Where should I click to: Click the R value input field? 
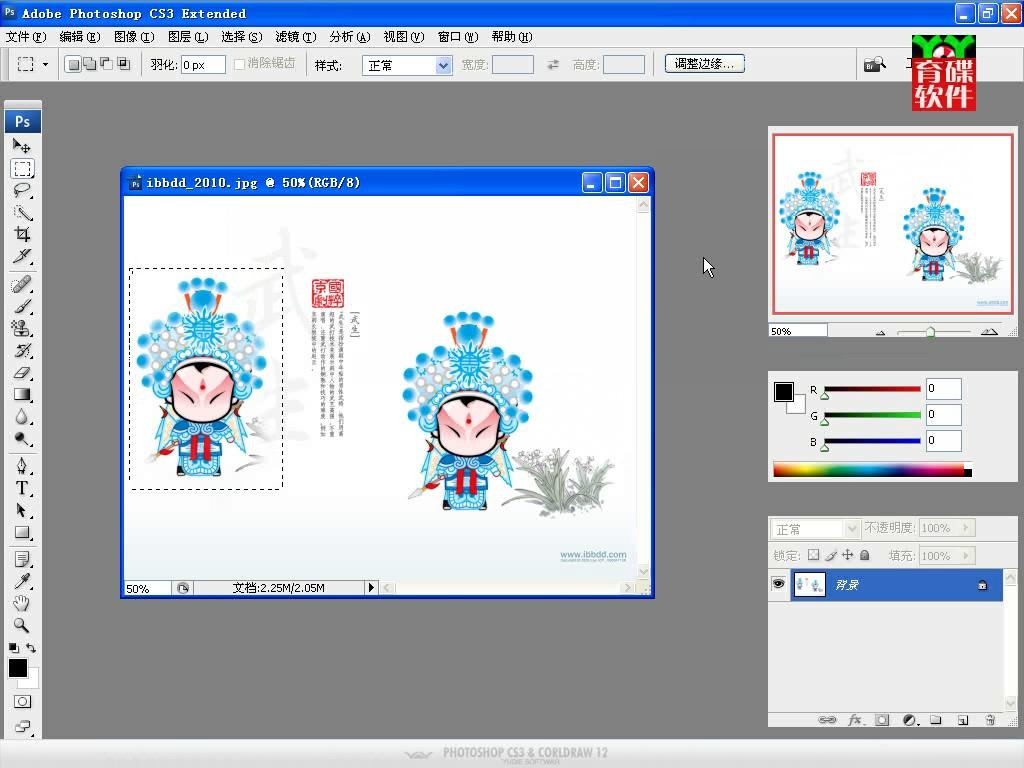(943, 389)
